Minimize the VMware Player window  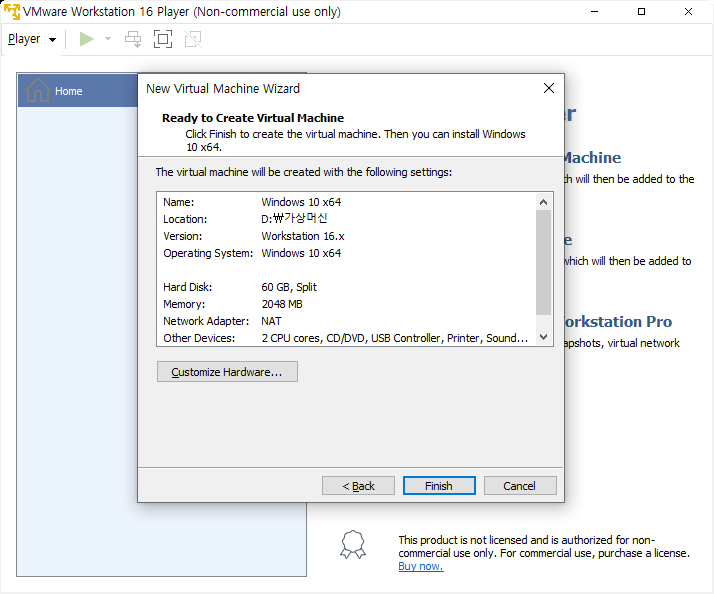pyautogui.click(x=594, y=11)
